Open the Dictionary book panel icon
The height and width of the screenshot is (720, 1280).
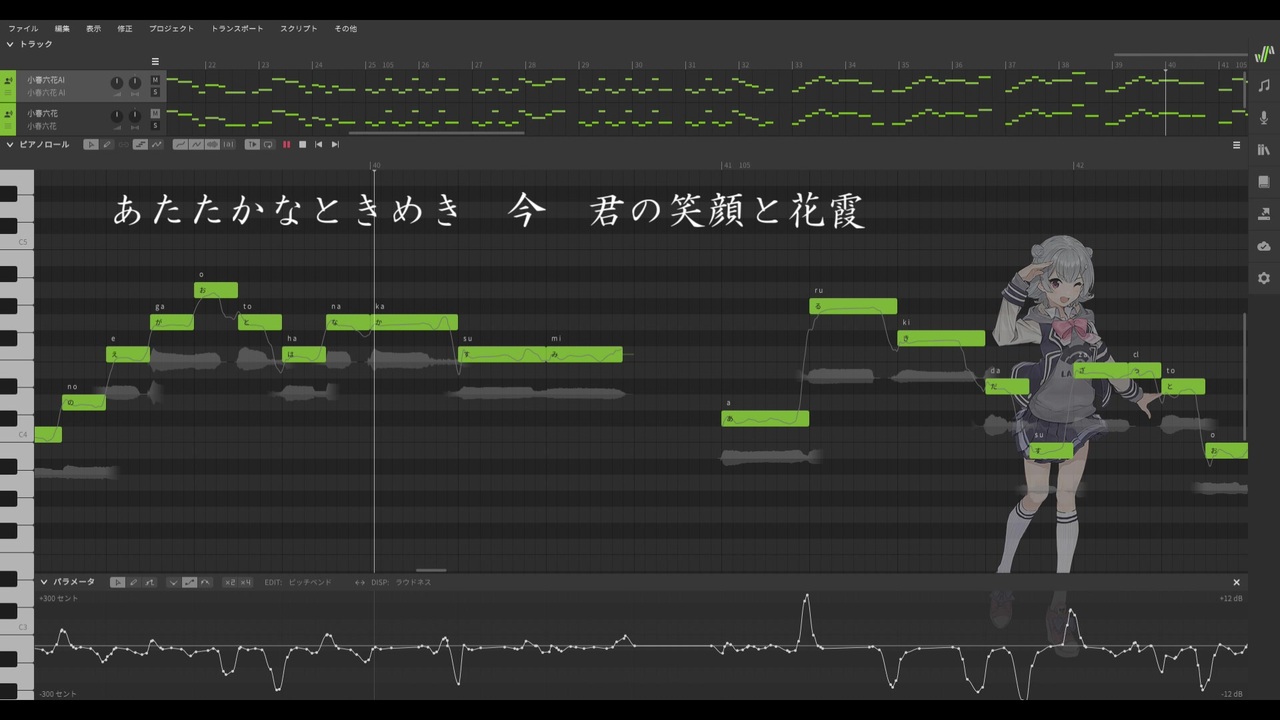point(1264,182)
